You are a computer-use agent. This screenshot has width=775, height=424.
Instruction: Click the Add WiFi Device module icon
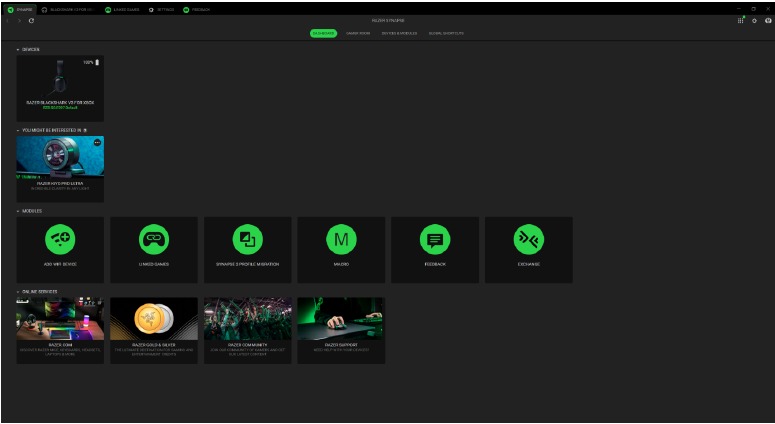[60, 239]
